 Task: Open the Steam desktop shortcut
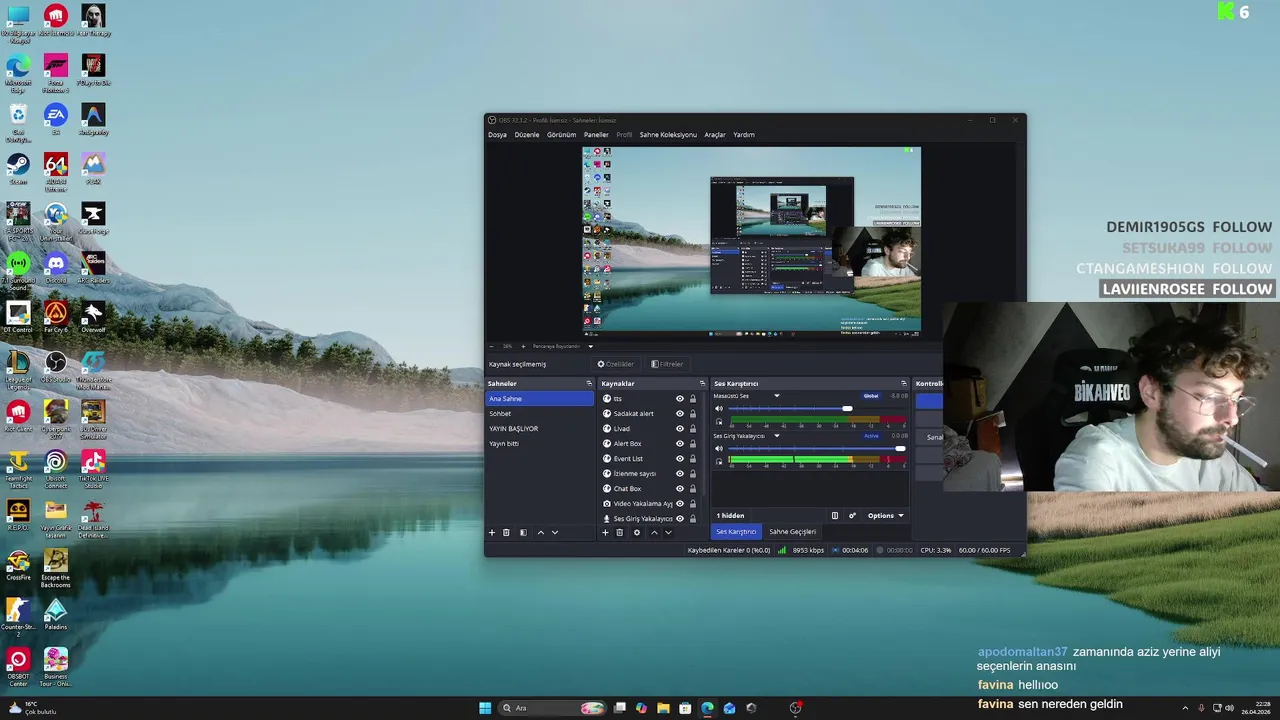pyautogui.click(x=18, y=168)
